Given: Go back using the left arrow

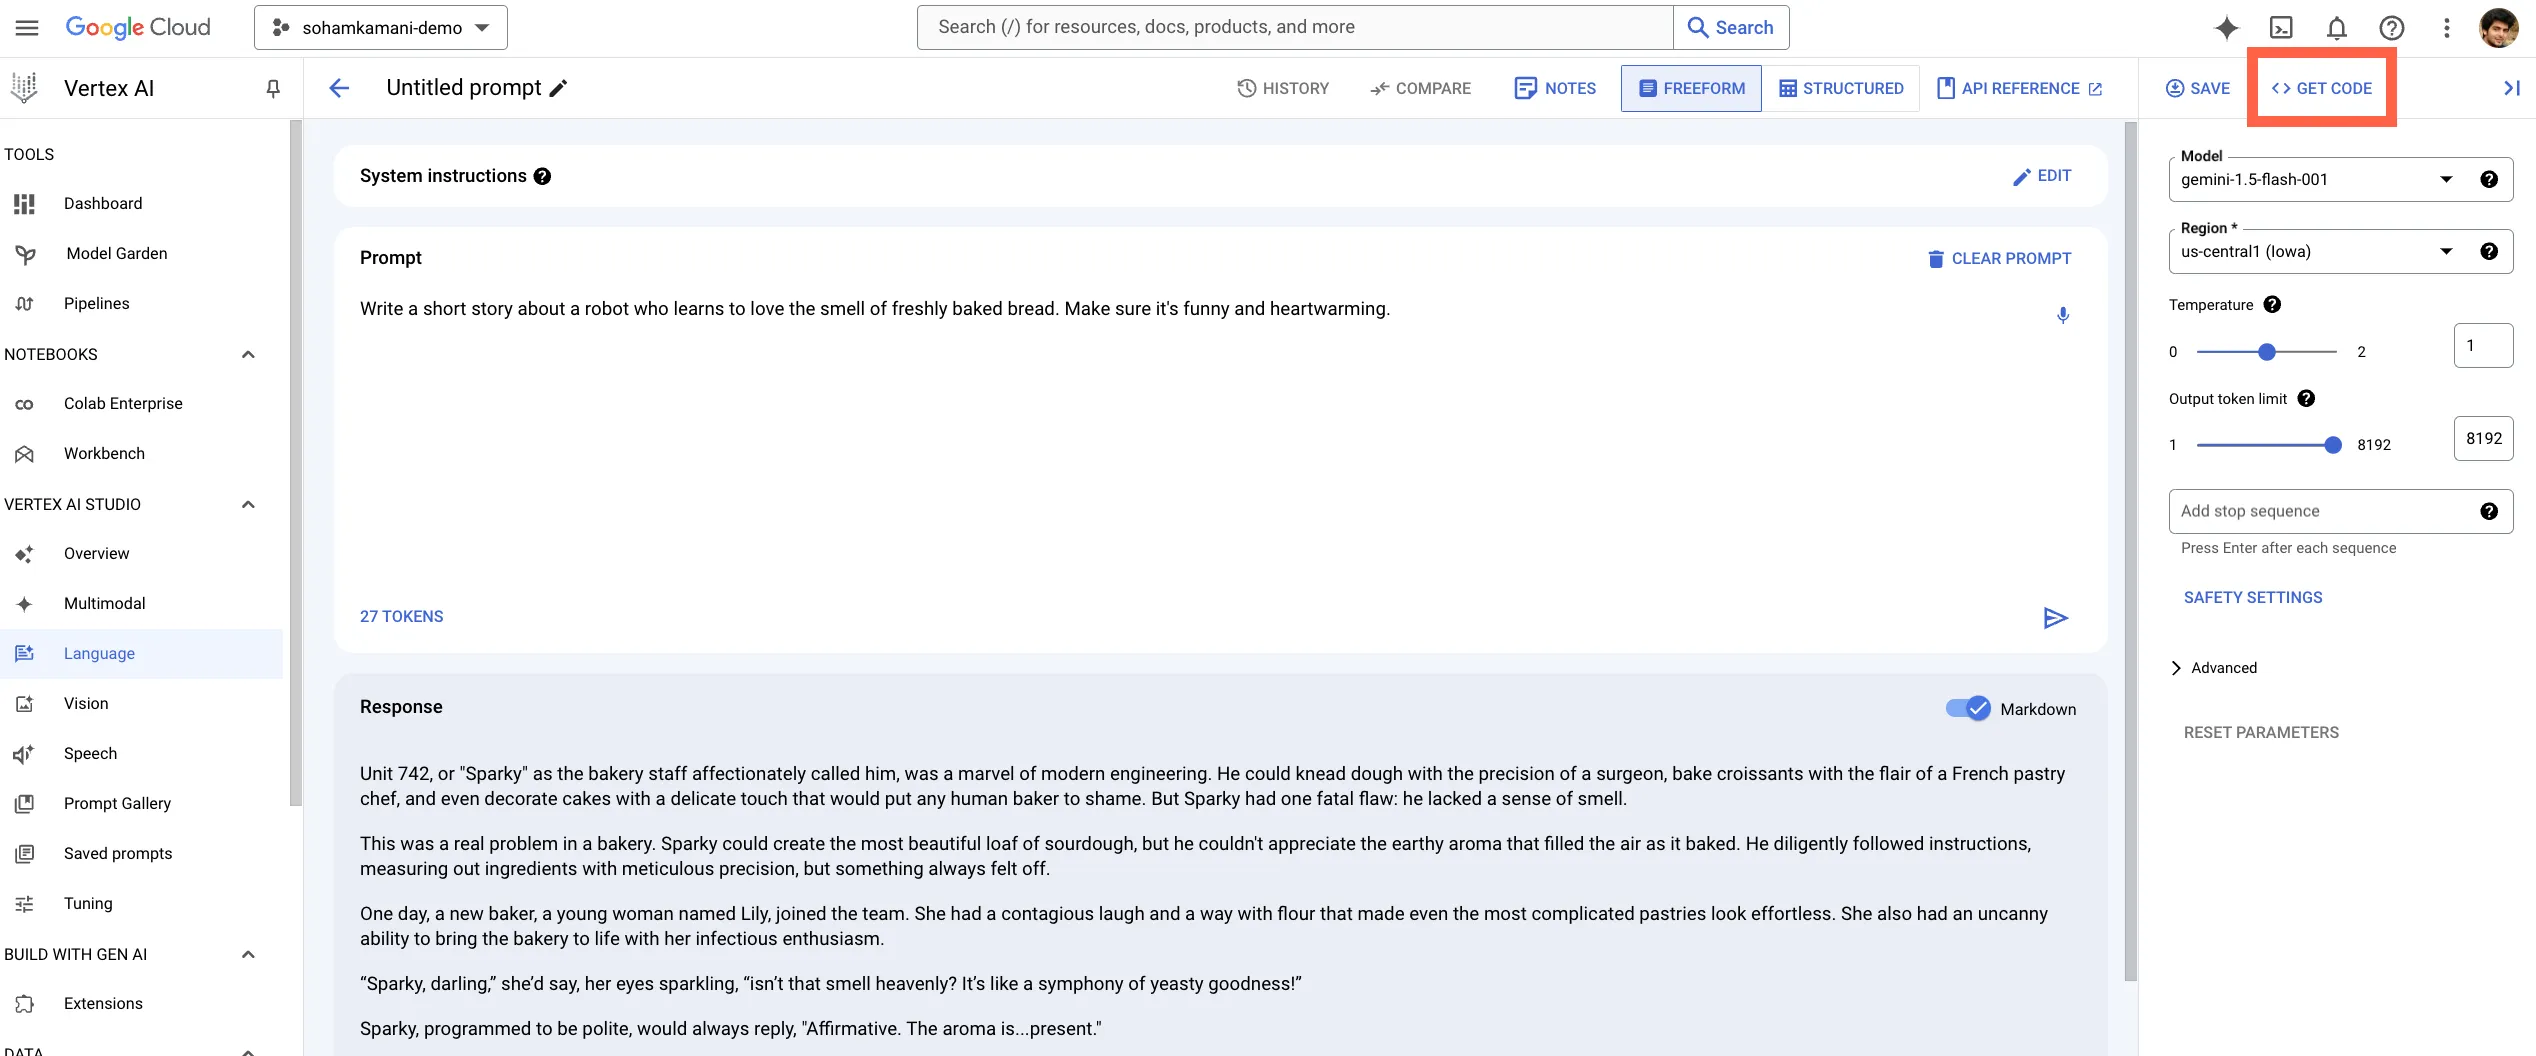Looking at the screenshot, I should pyautogui.click(x=339, y=88).
